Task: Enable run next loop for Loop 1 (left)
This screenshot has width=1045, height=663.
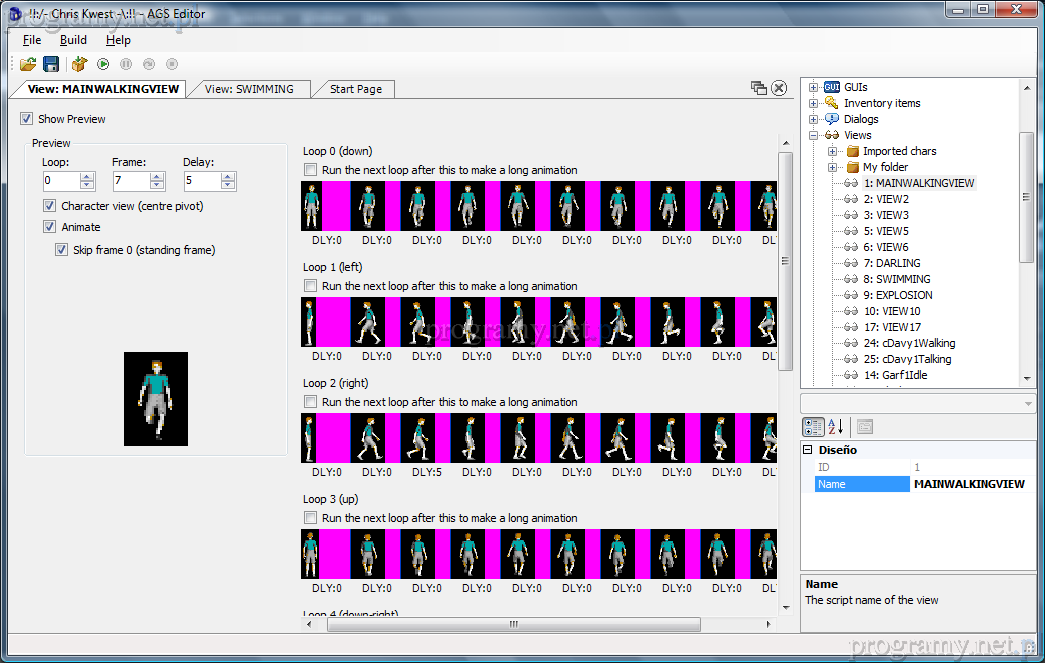Action: coord(311,286)
